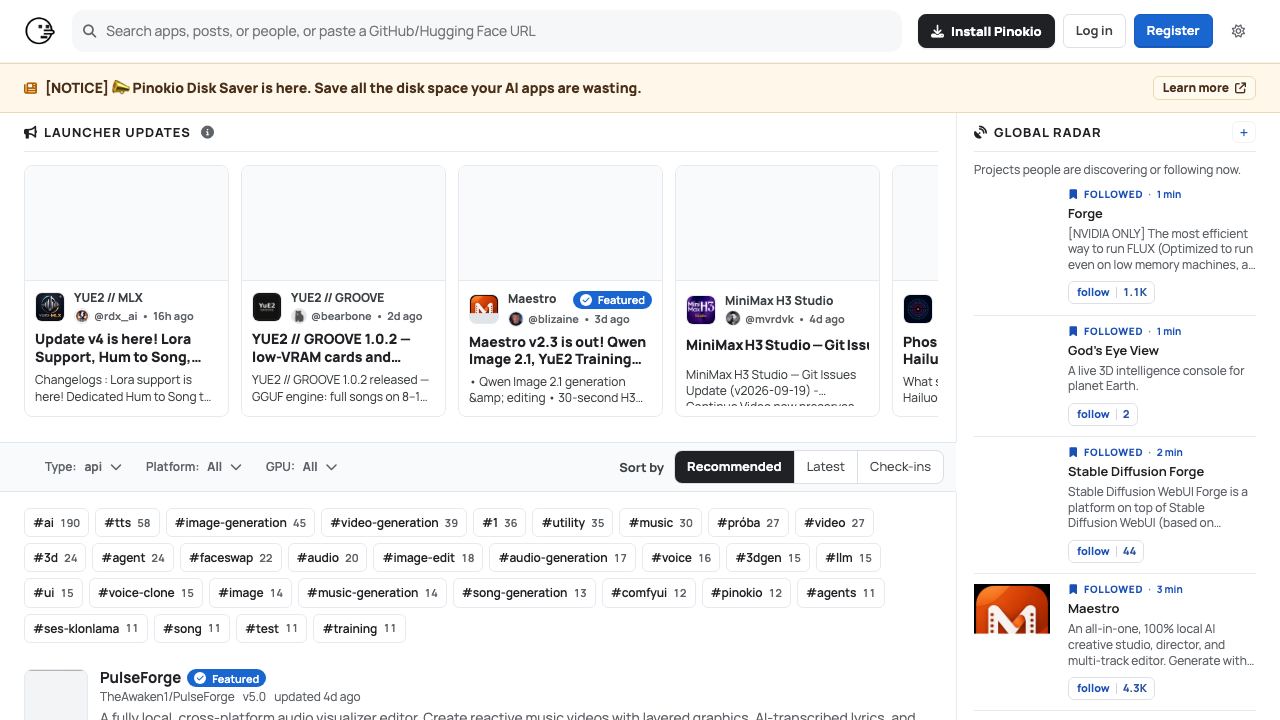Open Forge title in Global Radar
This screenshot has height=720, width=1280.
pyautogui.click(x=1085, y=214)
